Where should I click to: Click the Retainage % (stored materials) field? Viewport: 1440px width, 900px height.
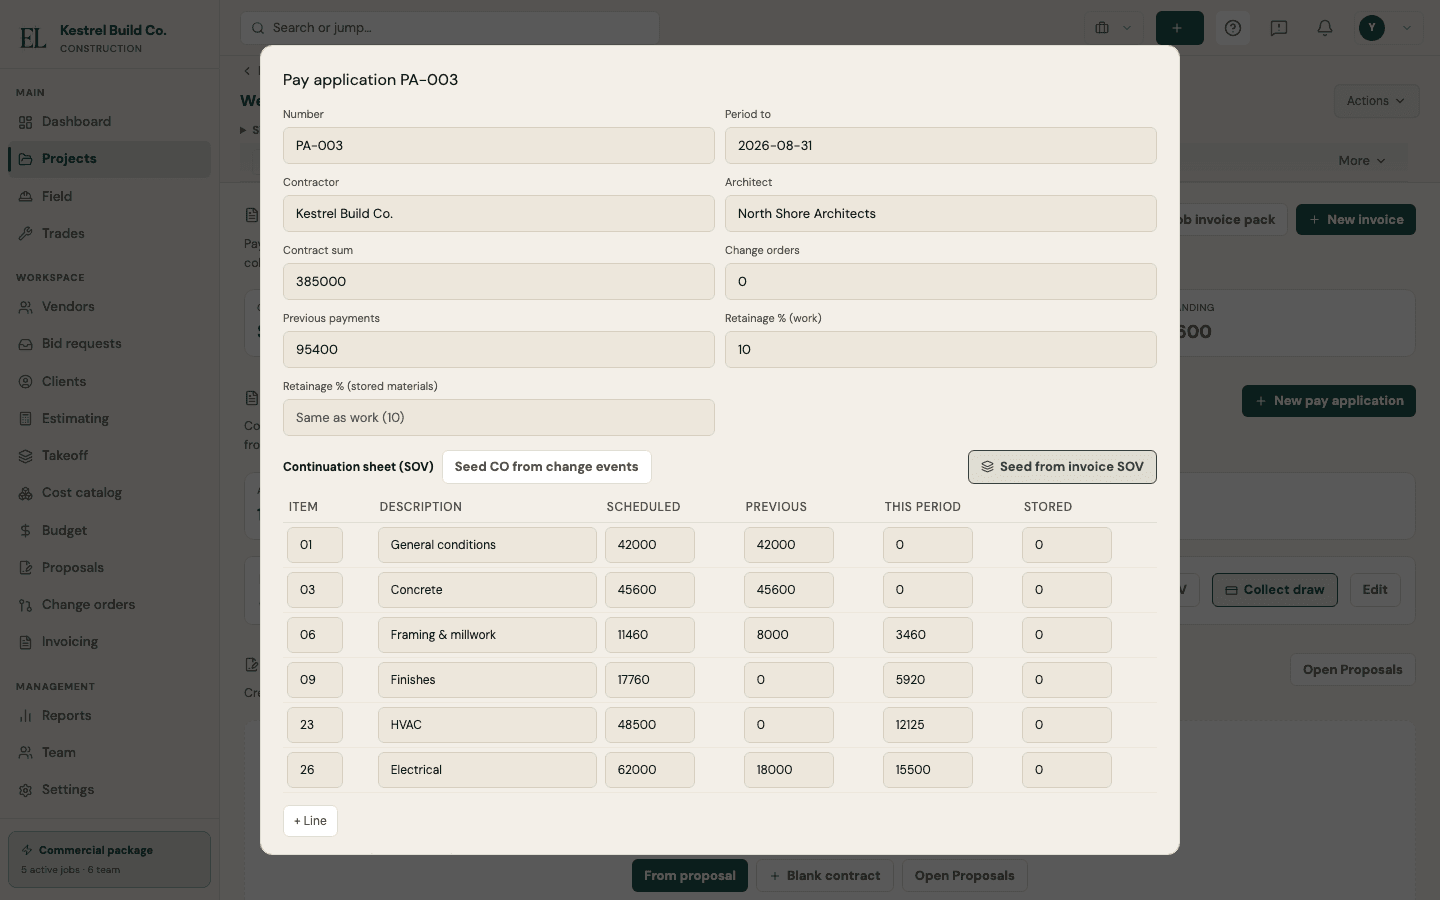point(499,418)
